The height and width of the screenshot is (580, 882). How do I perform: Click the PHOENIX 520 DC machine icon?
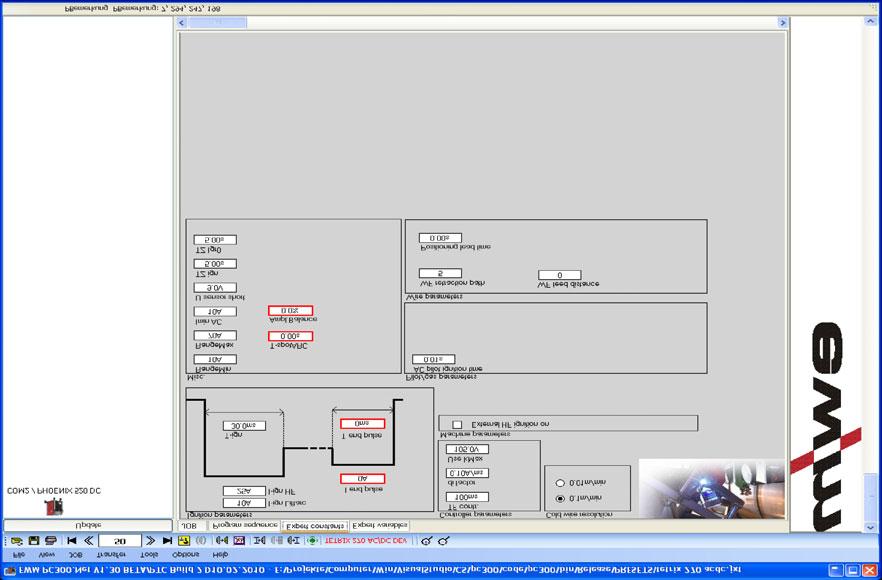coord(54,506)
